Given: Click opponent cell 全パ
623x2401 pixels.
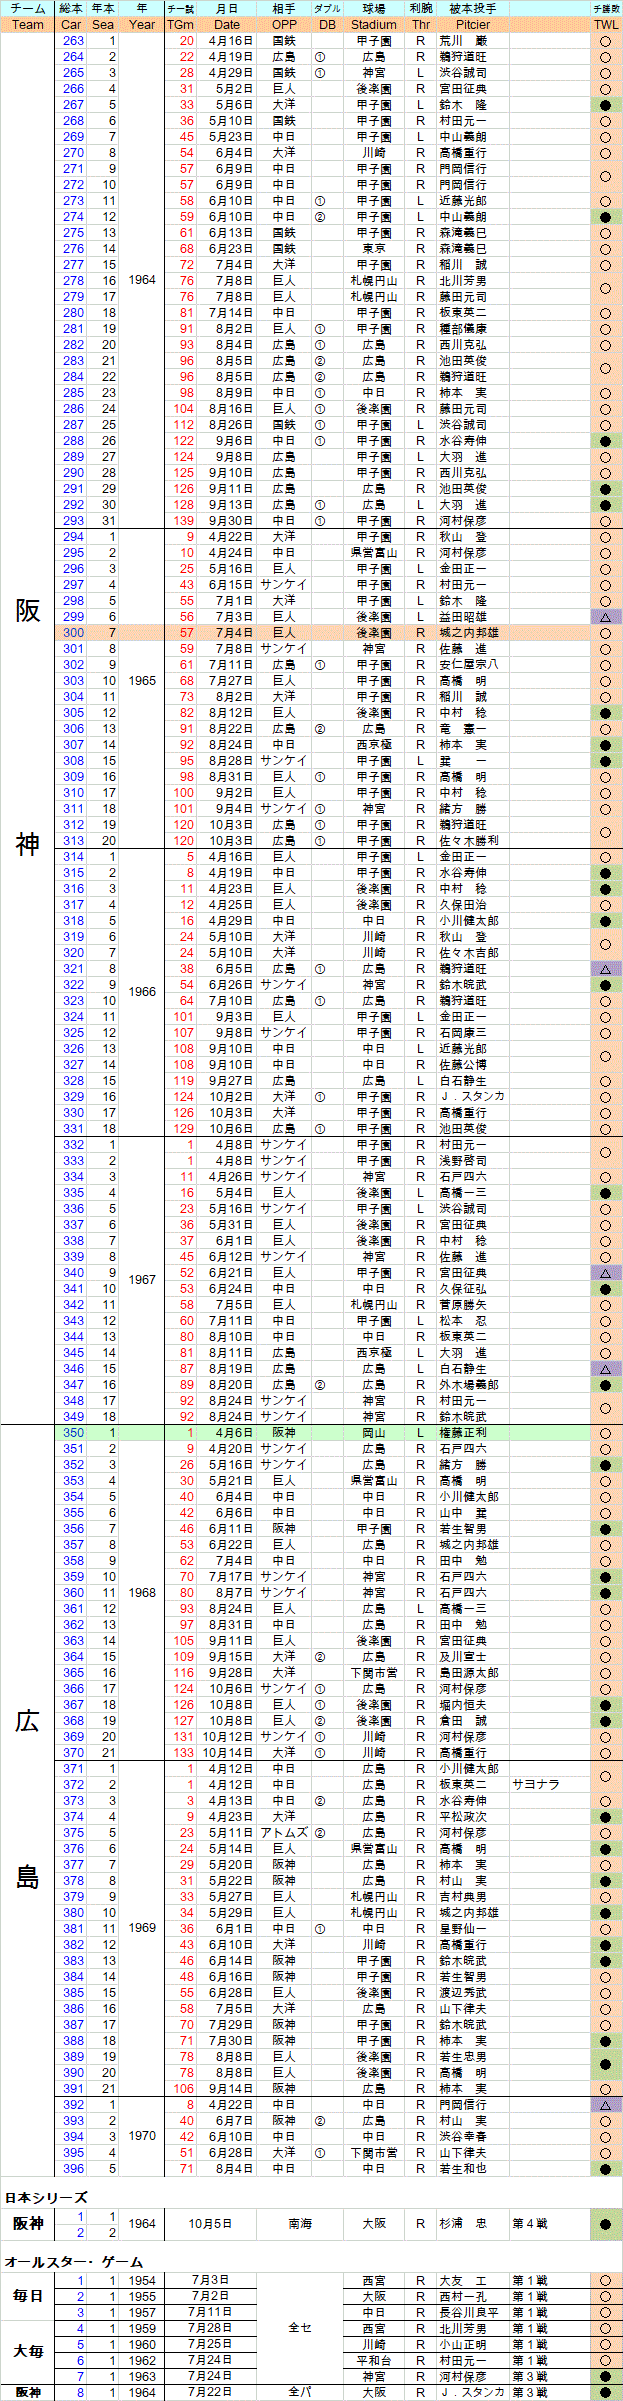Looking at the screenshot, I should point(300,2393).
